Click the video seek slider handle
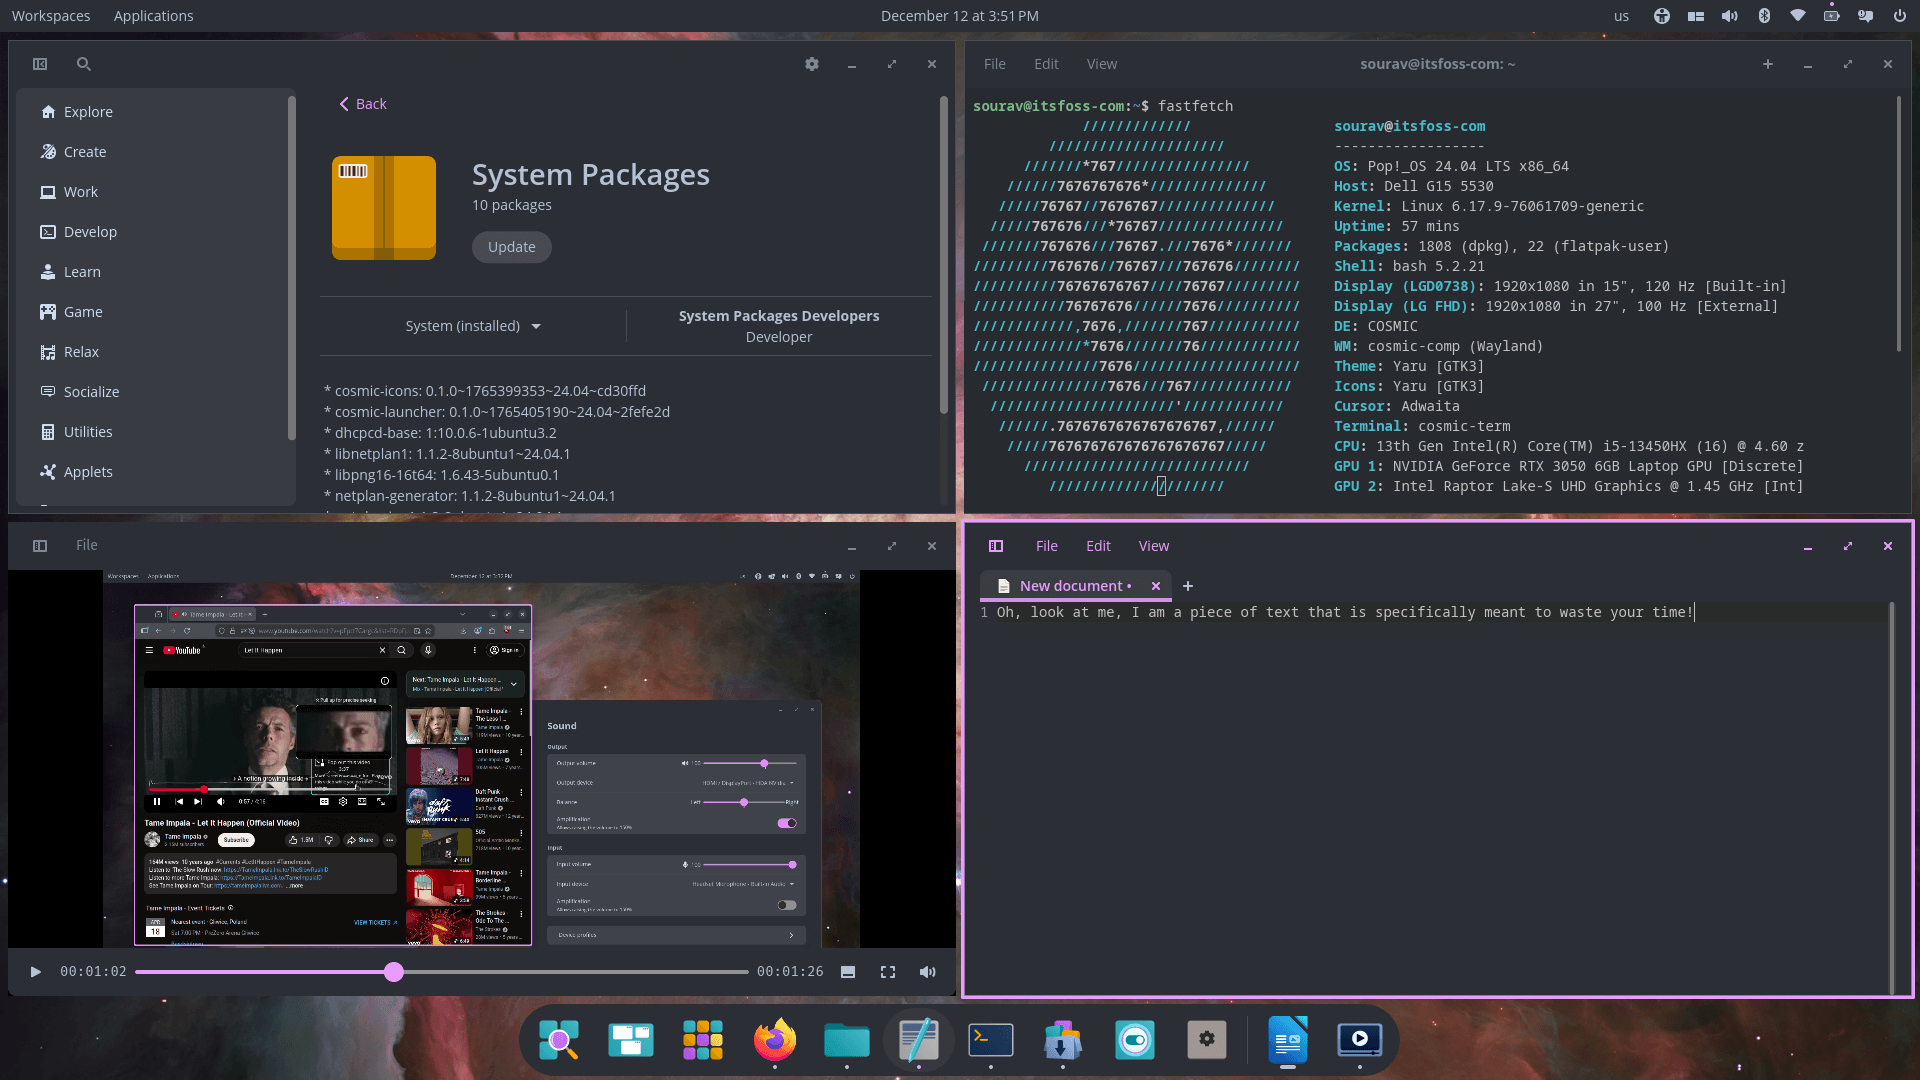The image size is (1920, 1080). (x=394, y=972)
